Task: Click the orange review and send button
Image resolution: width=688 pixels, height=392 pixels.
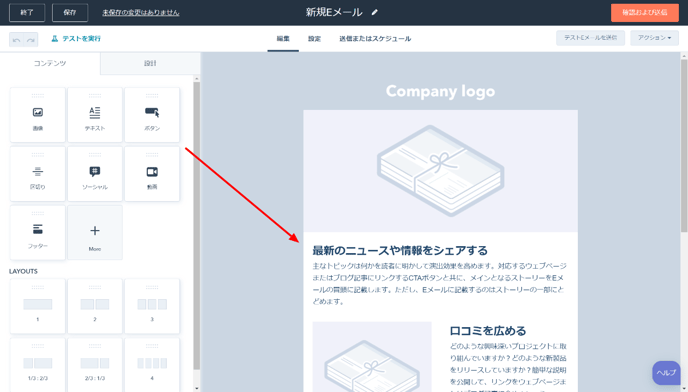Action: (645, 12)
